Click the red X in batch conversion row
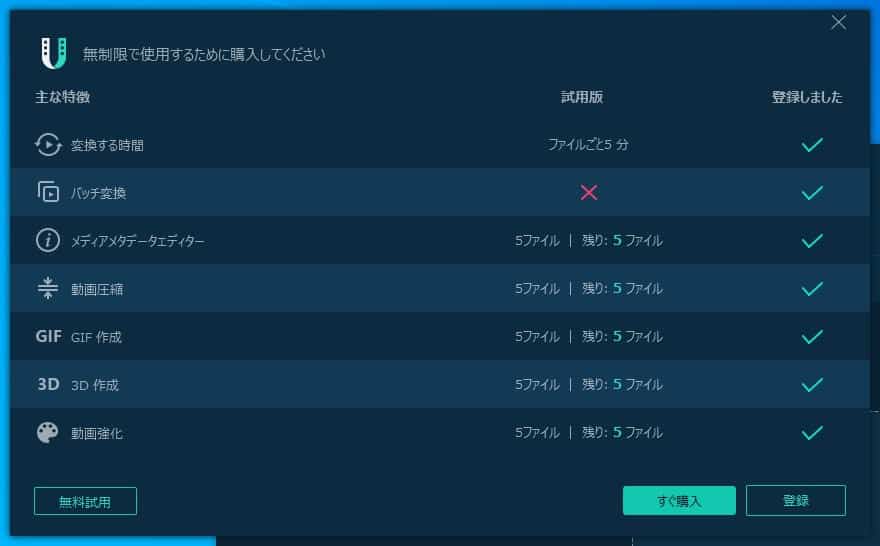The height and width of the screenshot is (546, 880). click(589, 192)
